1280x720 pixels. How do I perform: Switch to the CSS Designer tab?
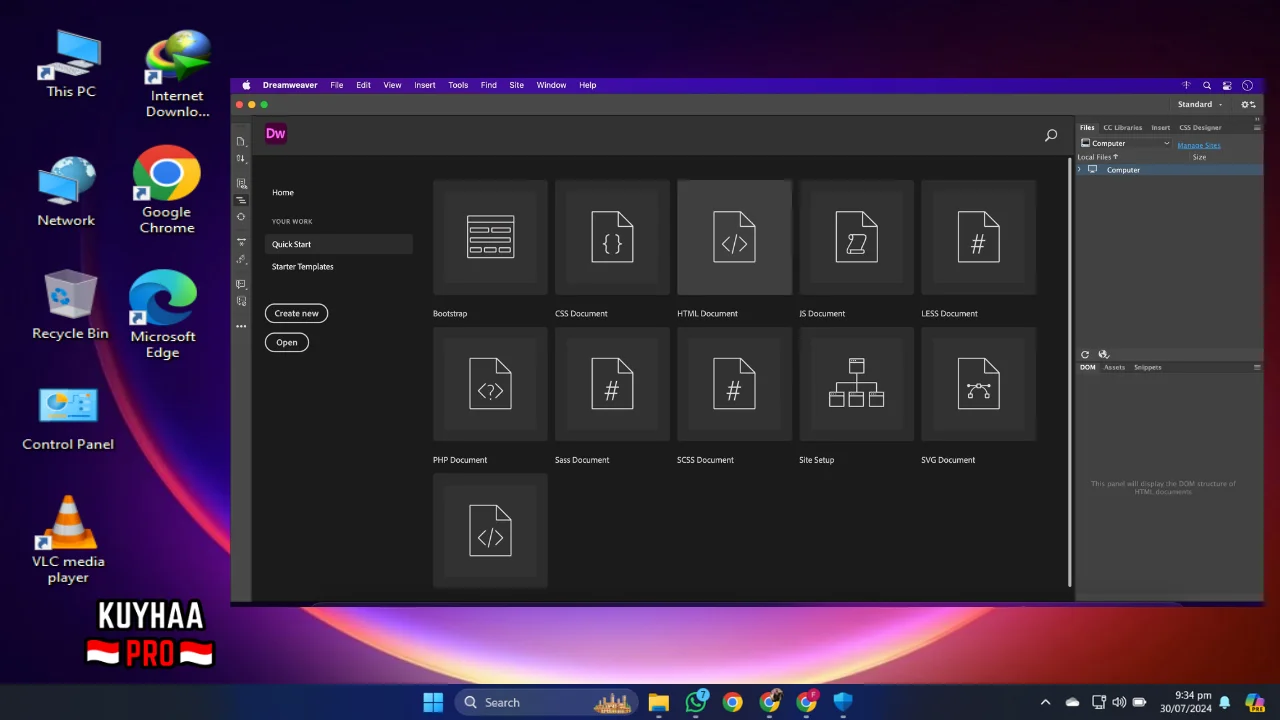tap(1200, 128)
